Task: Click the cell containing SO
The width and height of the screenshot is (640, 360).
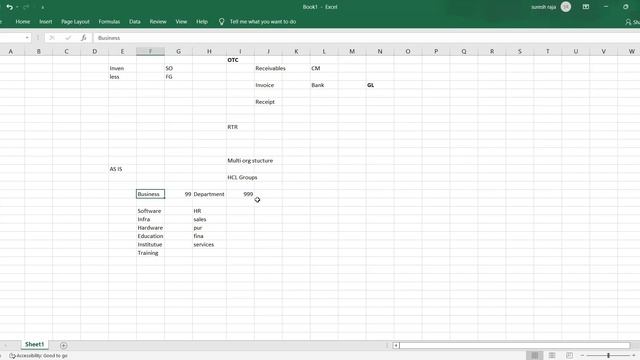Action: pos(178,68)
